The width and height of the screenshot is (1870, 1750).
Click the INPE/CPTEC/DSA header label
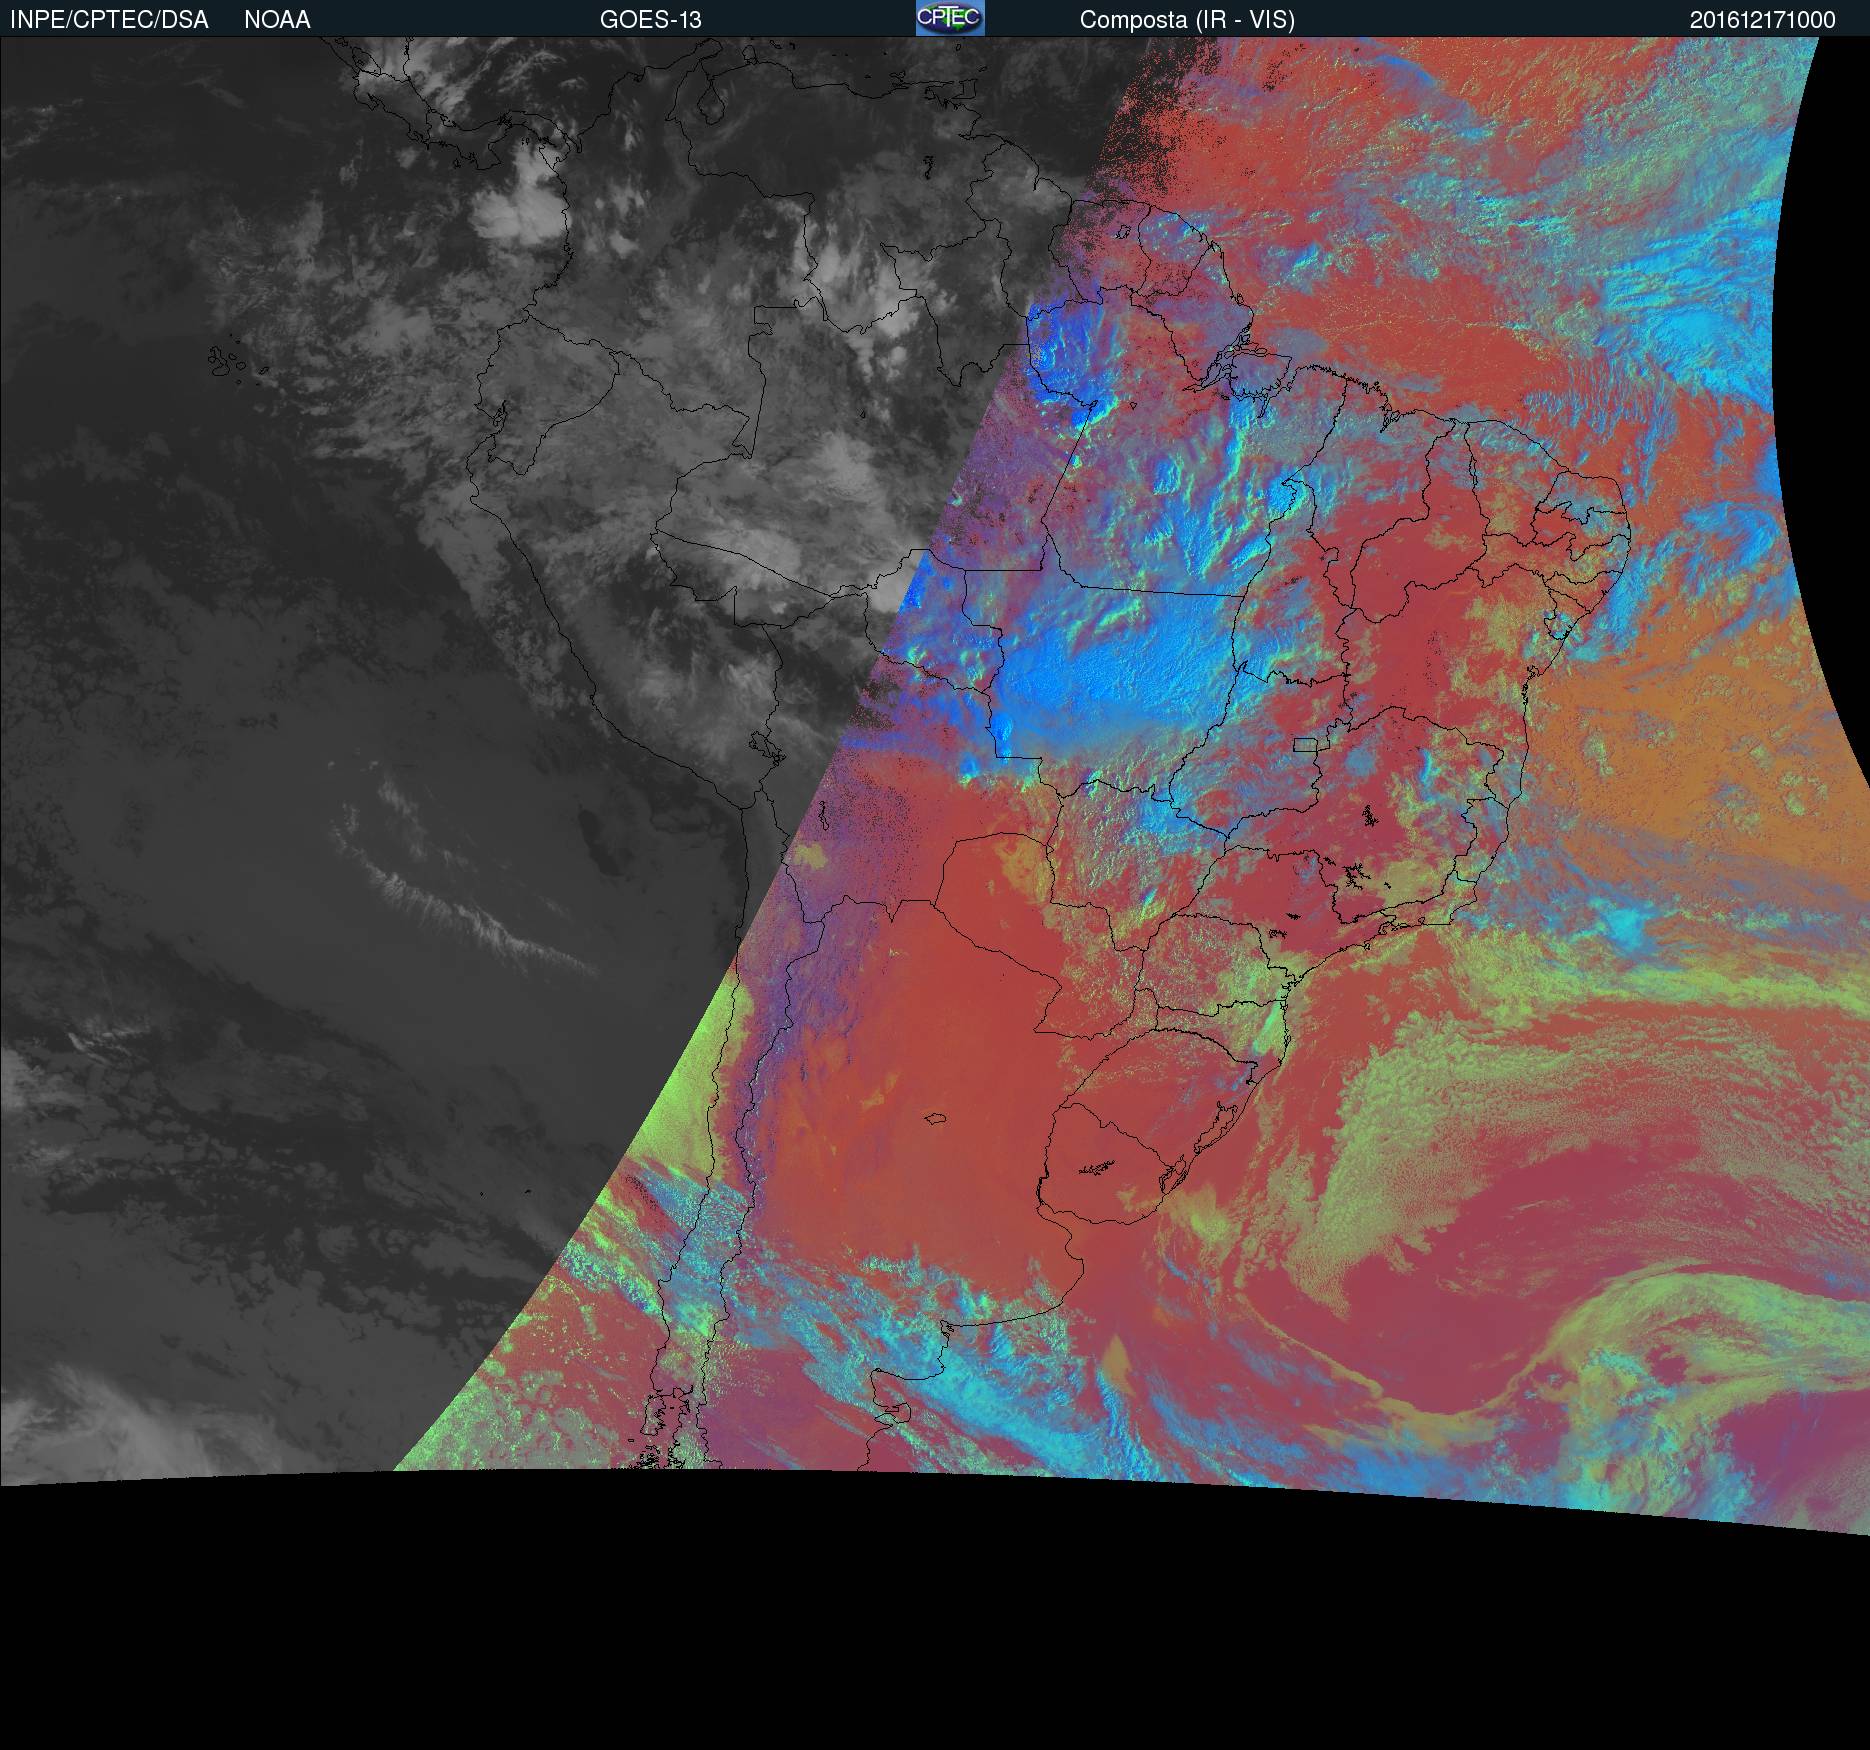tap(109, 20)
